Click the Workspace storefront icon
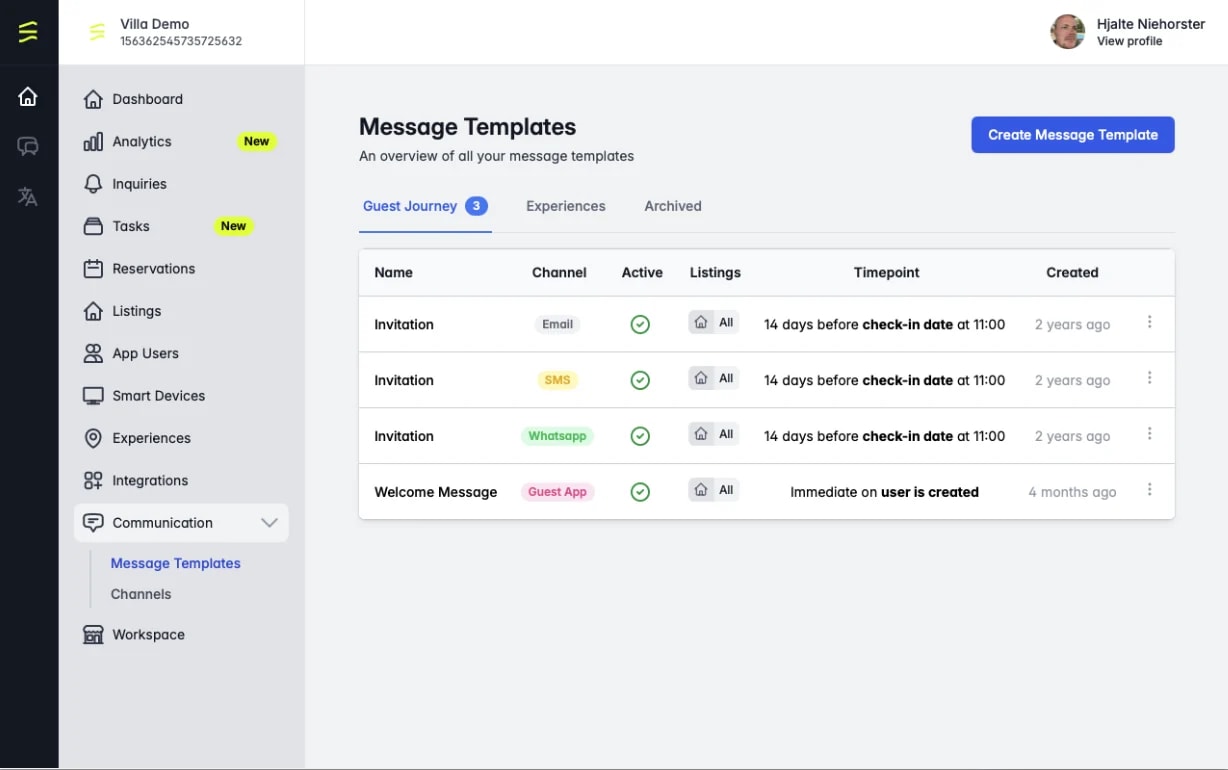This screenshot has width=1228, height=770. tap(93, 635)
